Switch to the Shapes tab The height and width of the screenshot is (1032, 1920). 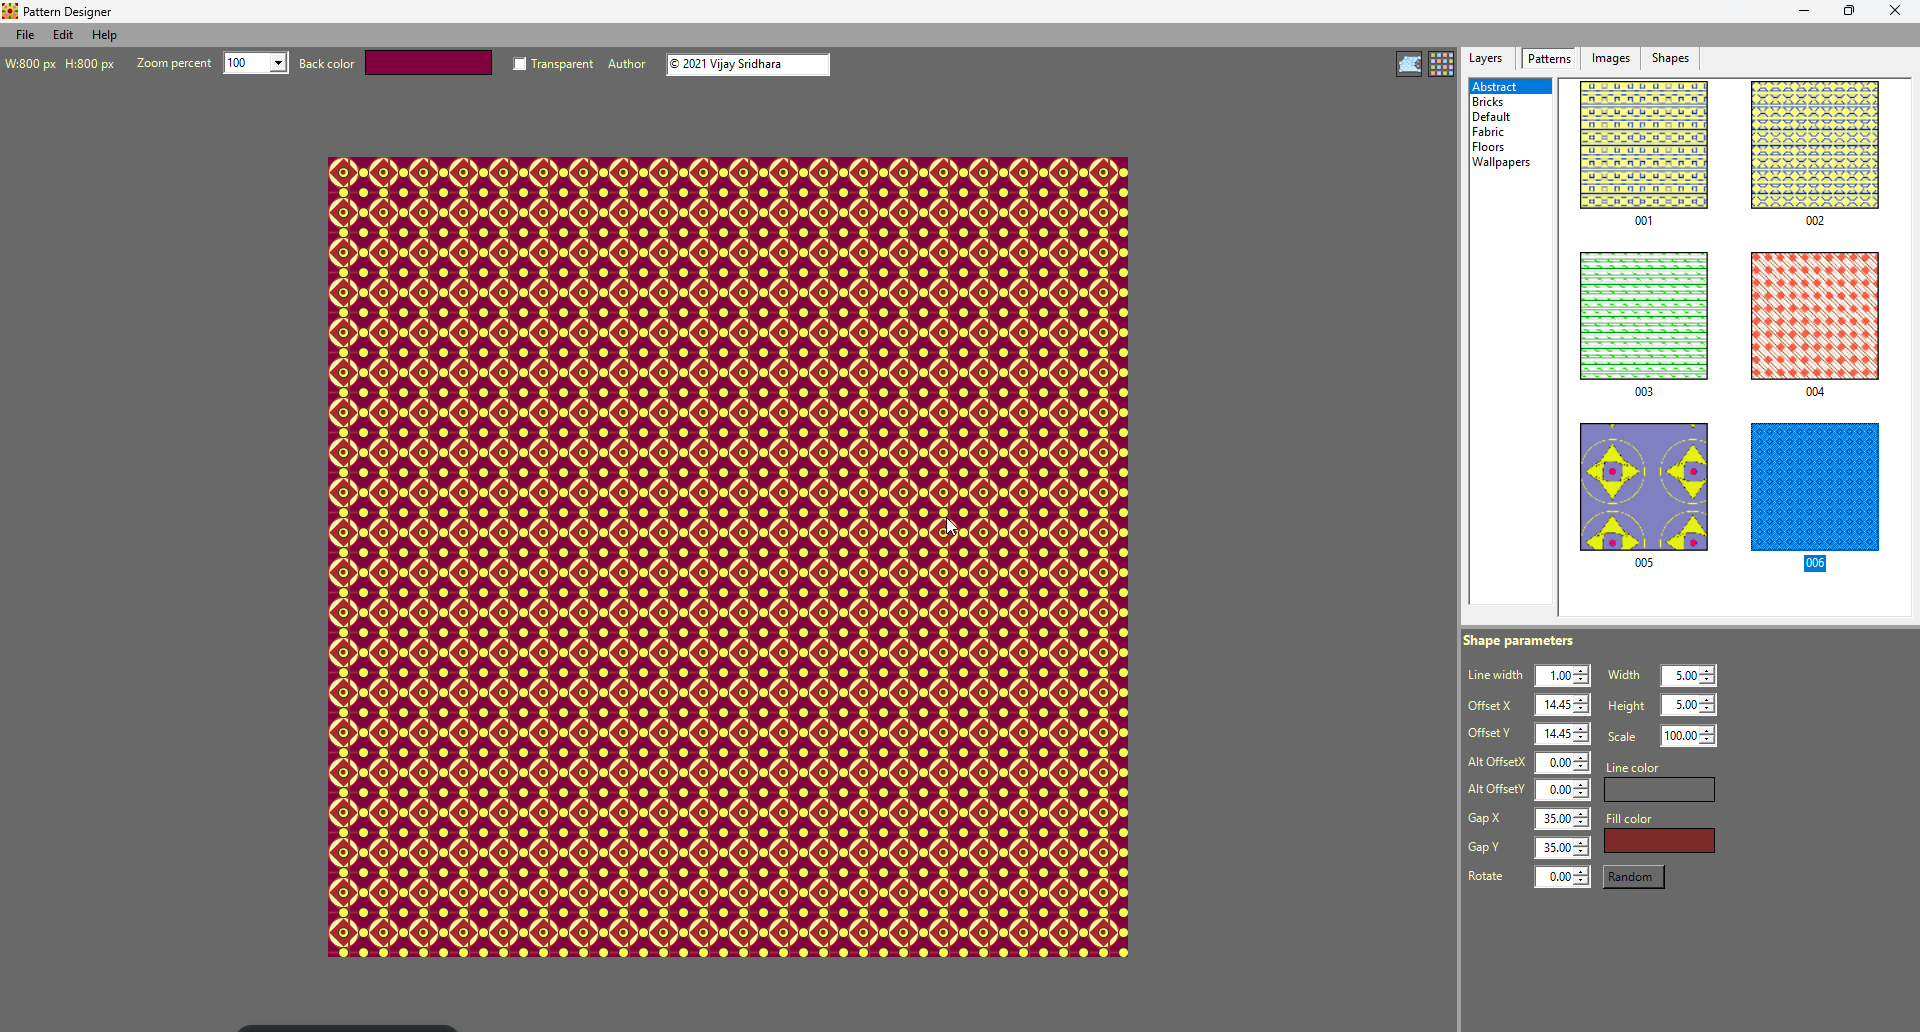[1670, 58]
